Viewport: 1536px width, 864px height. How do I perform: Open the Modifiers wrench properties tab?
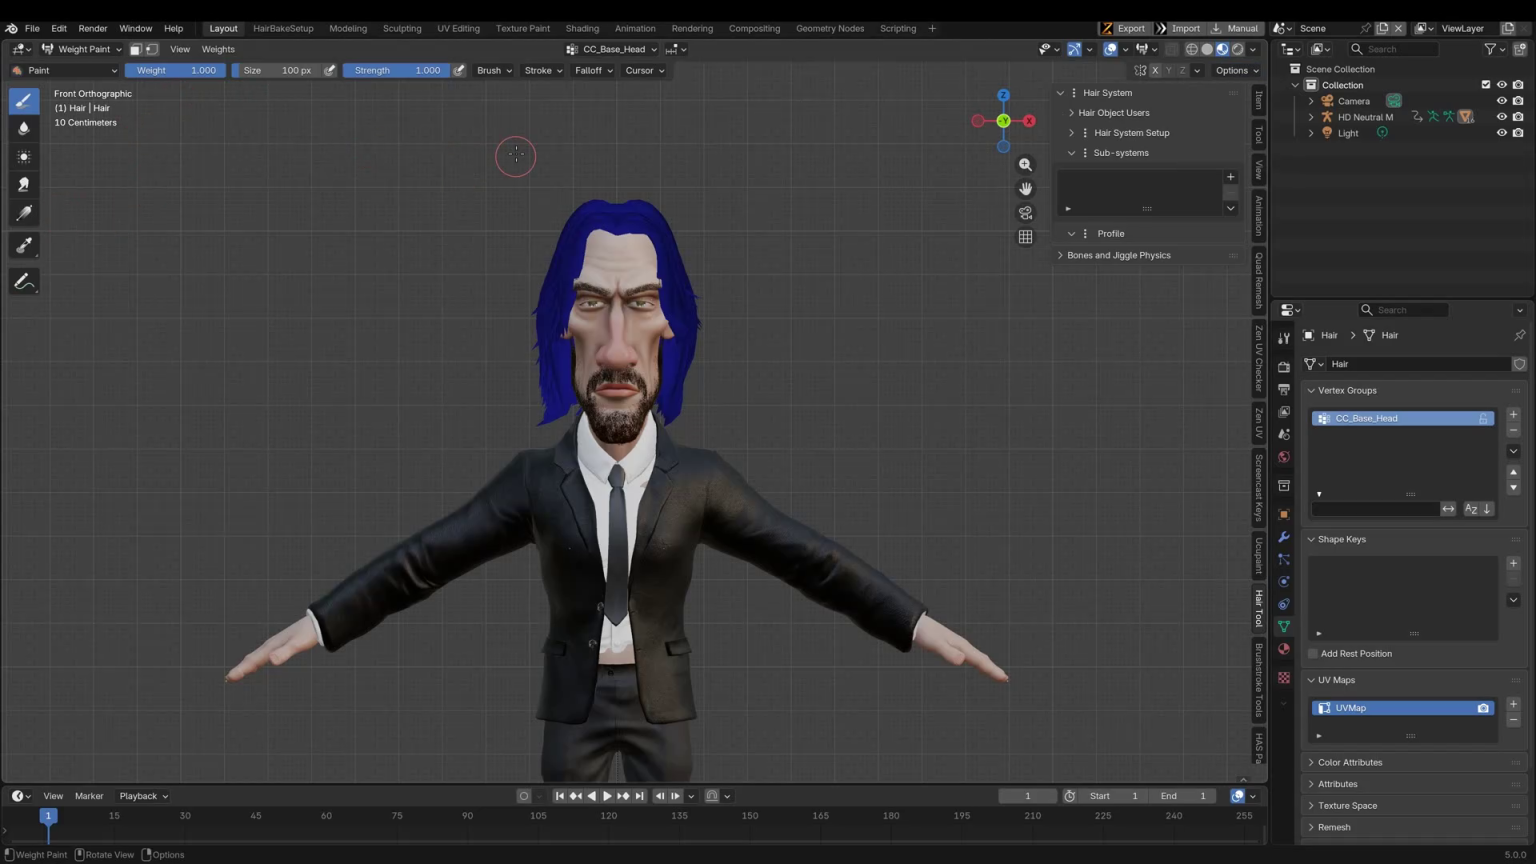tap(1284, 537)
